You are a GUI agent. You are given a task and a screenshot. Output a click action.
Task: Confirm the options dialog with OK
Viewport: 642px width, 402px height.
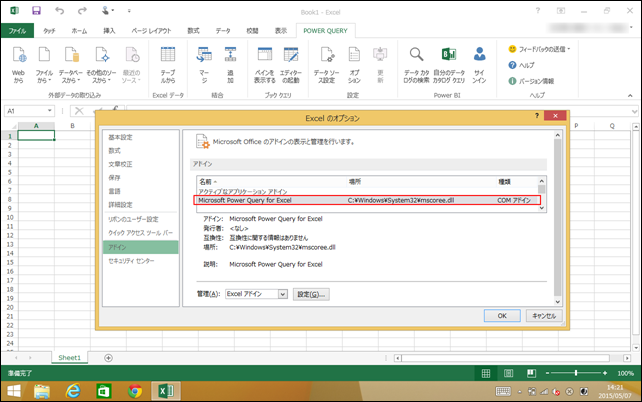pos(502,316)
